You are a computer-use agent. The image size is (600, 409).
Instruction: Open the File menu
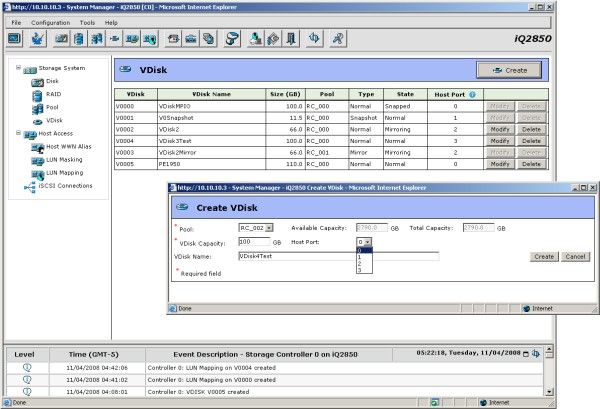coord(16,23)
